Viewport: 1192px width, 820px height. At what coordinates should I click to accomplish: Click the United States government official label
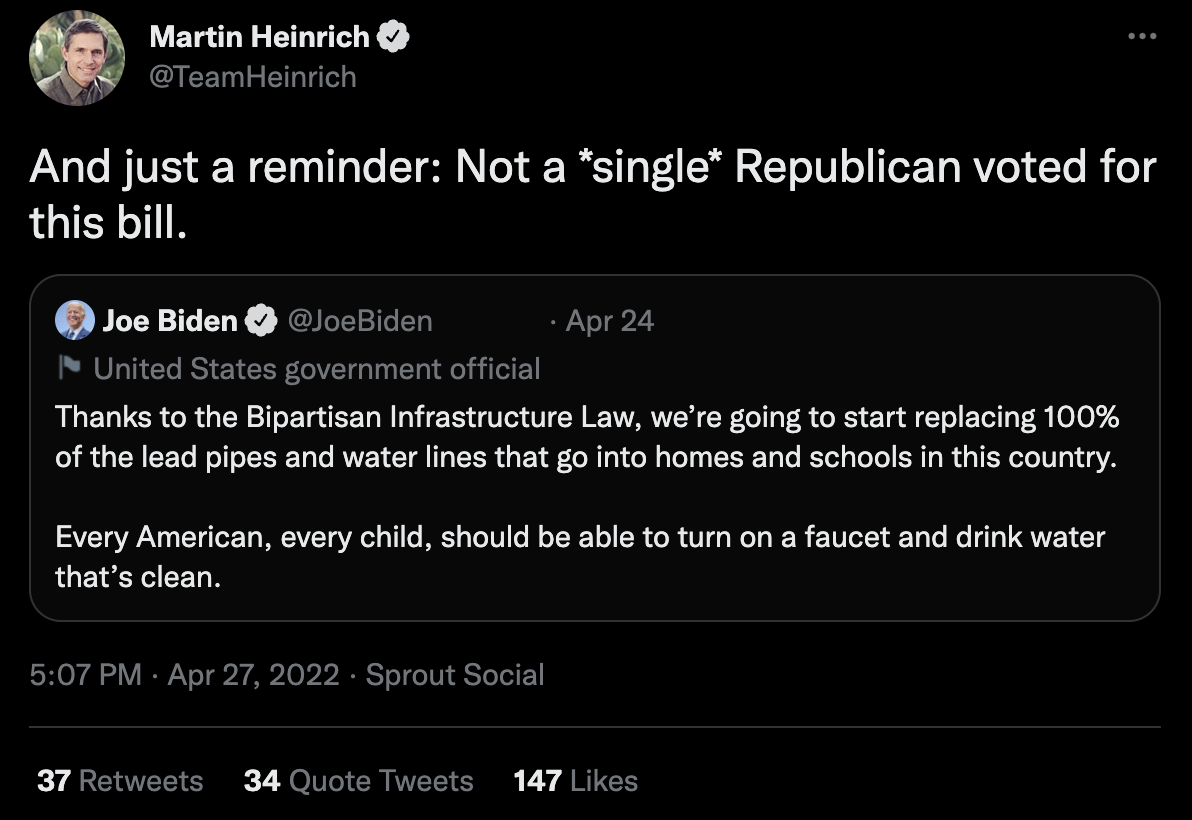316,369
